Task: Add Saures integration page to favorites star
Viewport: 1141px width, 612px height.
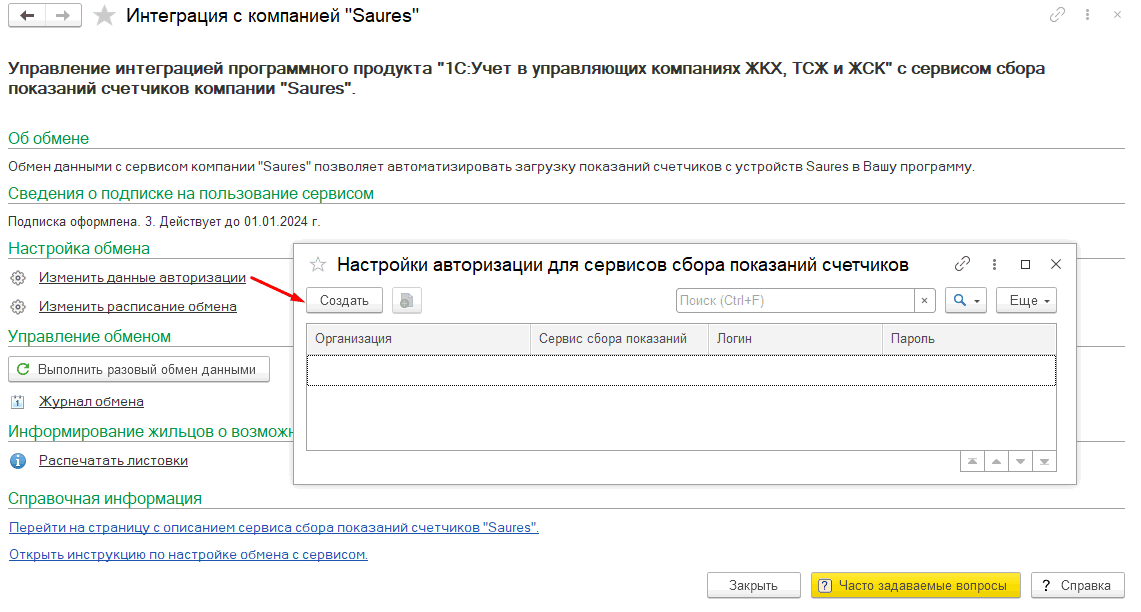Action: point(105,15)
